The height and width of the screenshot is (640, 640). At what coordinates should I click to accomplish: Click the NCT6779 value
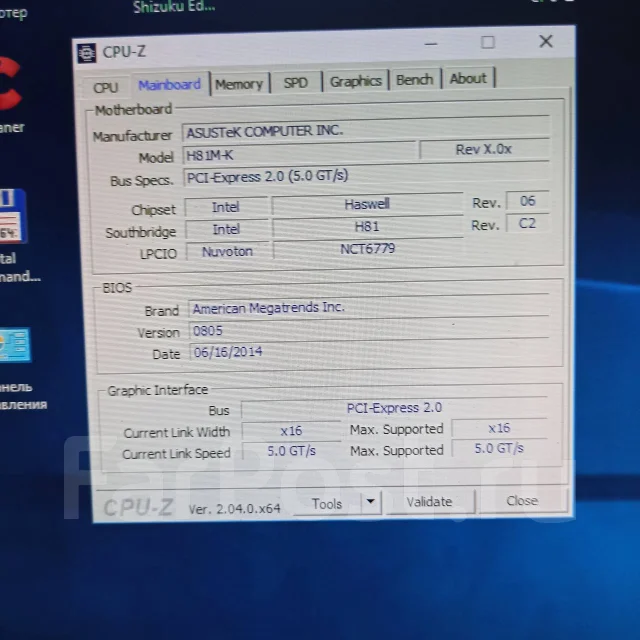coord(368,249)
